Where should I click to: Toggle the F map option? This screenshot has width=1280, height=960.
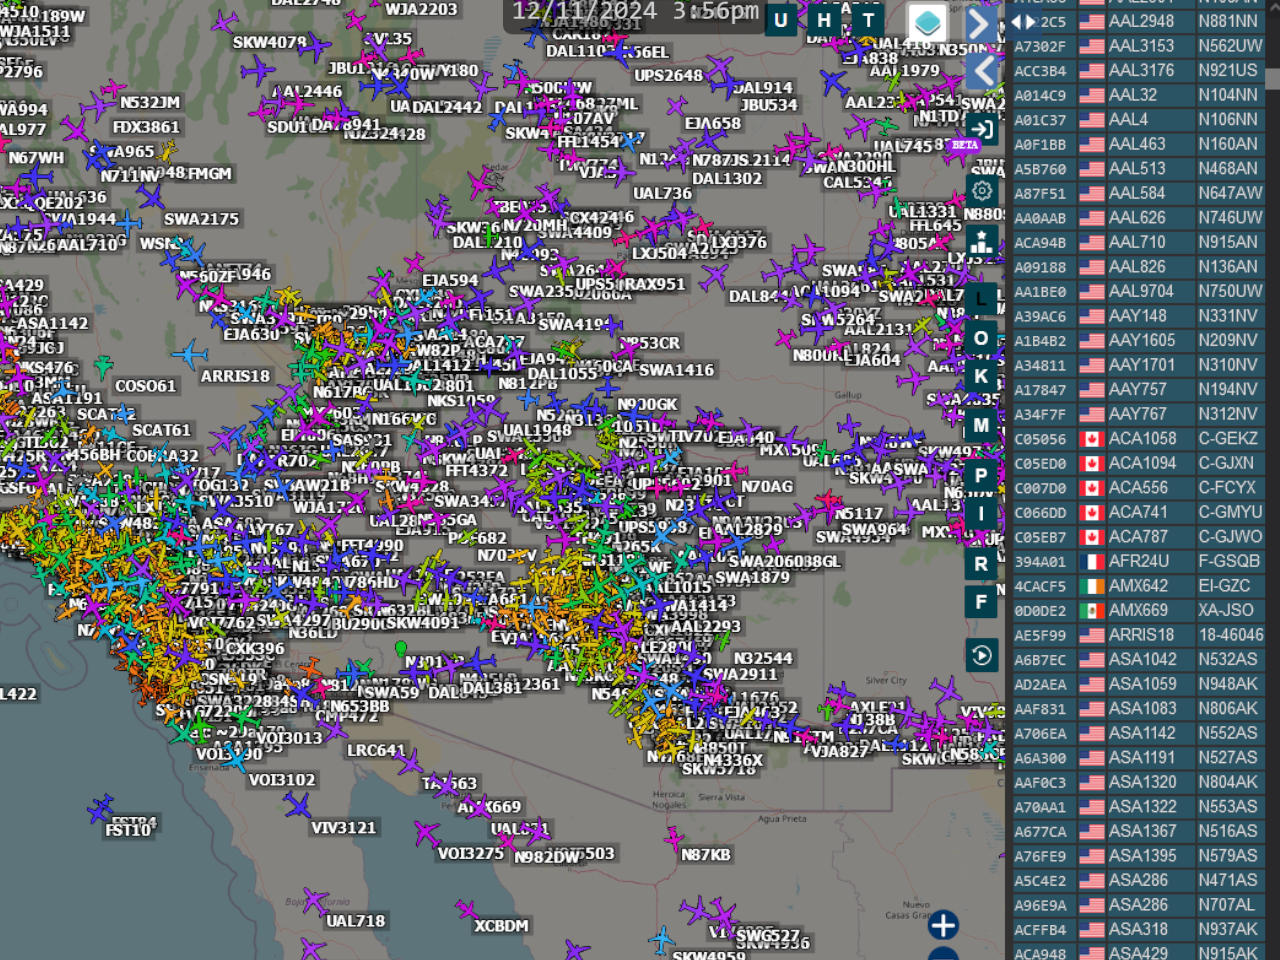point(981,602)
